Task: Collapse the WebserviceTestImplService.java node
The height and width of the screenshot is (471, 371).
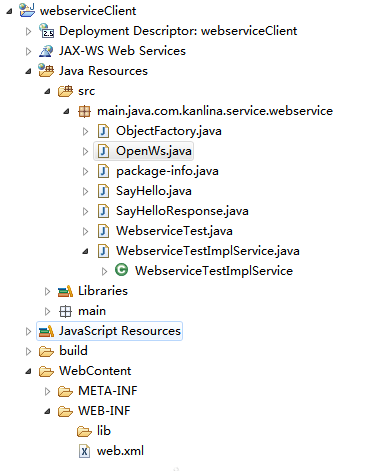Action: (86, 252)
